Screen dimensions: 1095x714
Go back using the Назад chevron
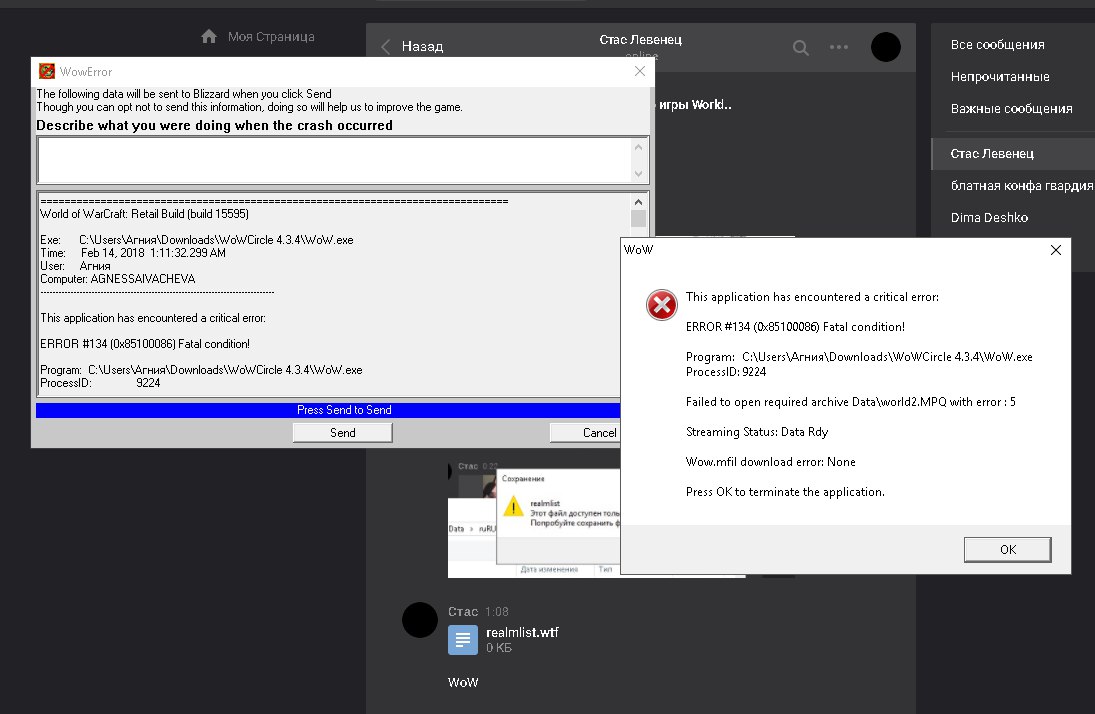(386, 47)
